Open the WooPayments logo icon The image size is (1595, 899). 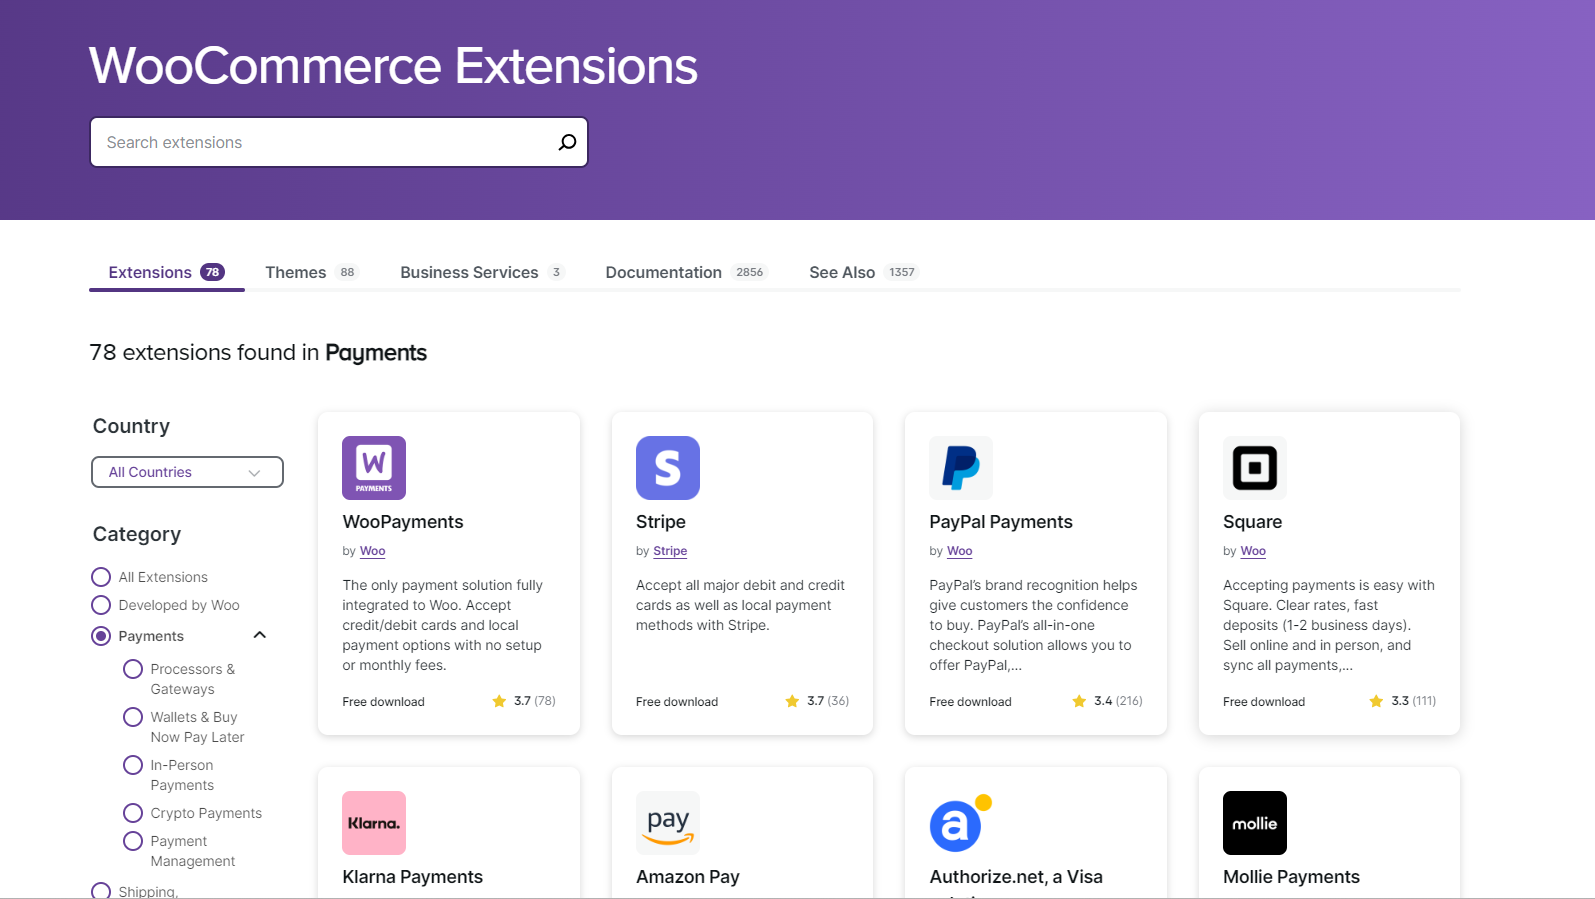click(x=374, y=468)
